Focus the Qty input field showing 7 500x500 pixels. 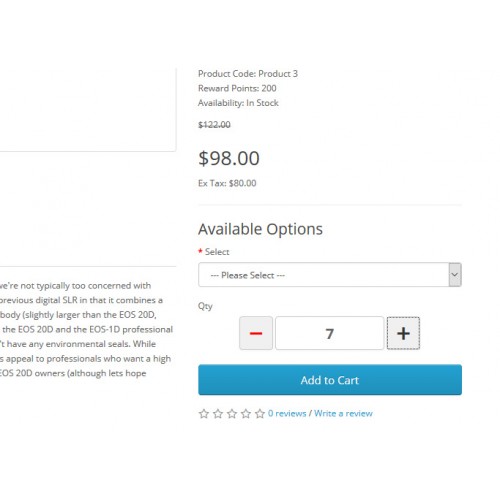[x=329, y=333]
